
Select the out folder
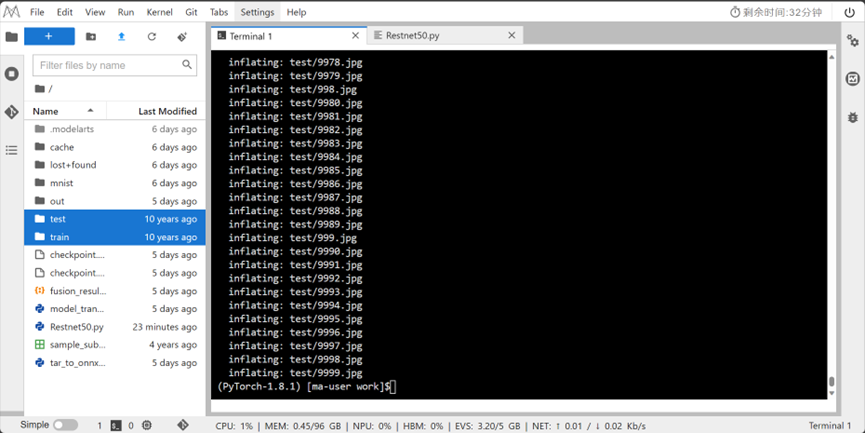(x=115, y=201)
